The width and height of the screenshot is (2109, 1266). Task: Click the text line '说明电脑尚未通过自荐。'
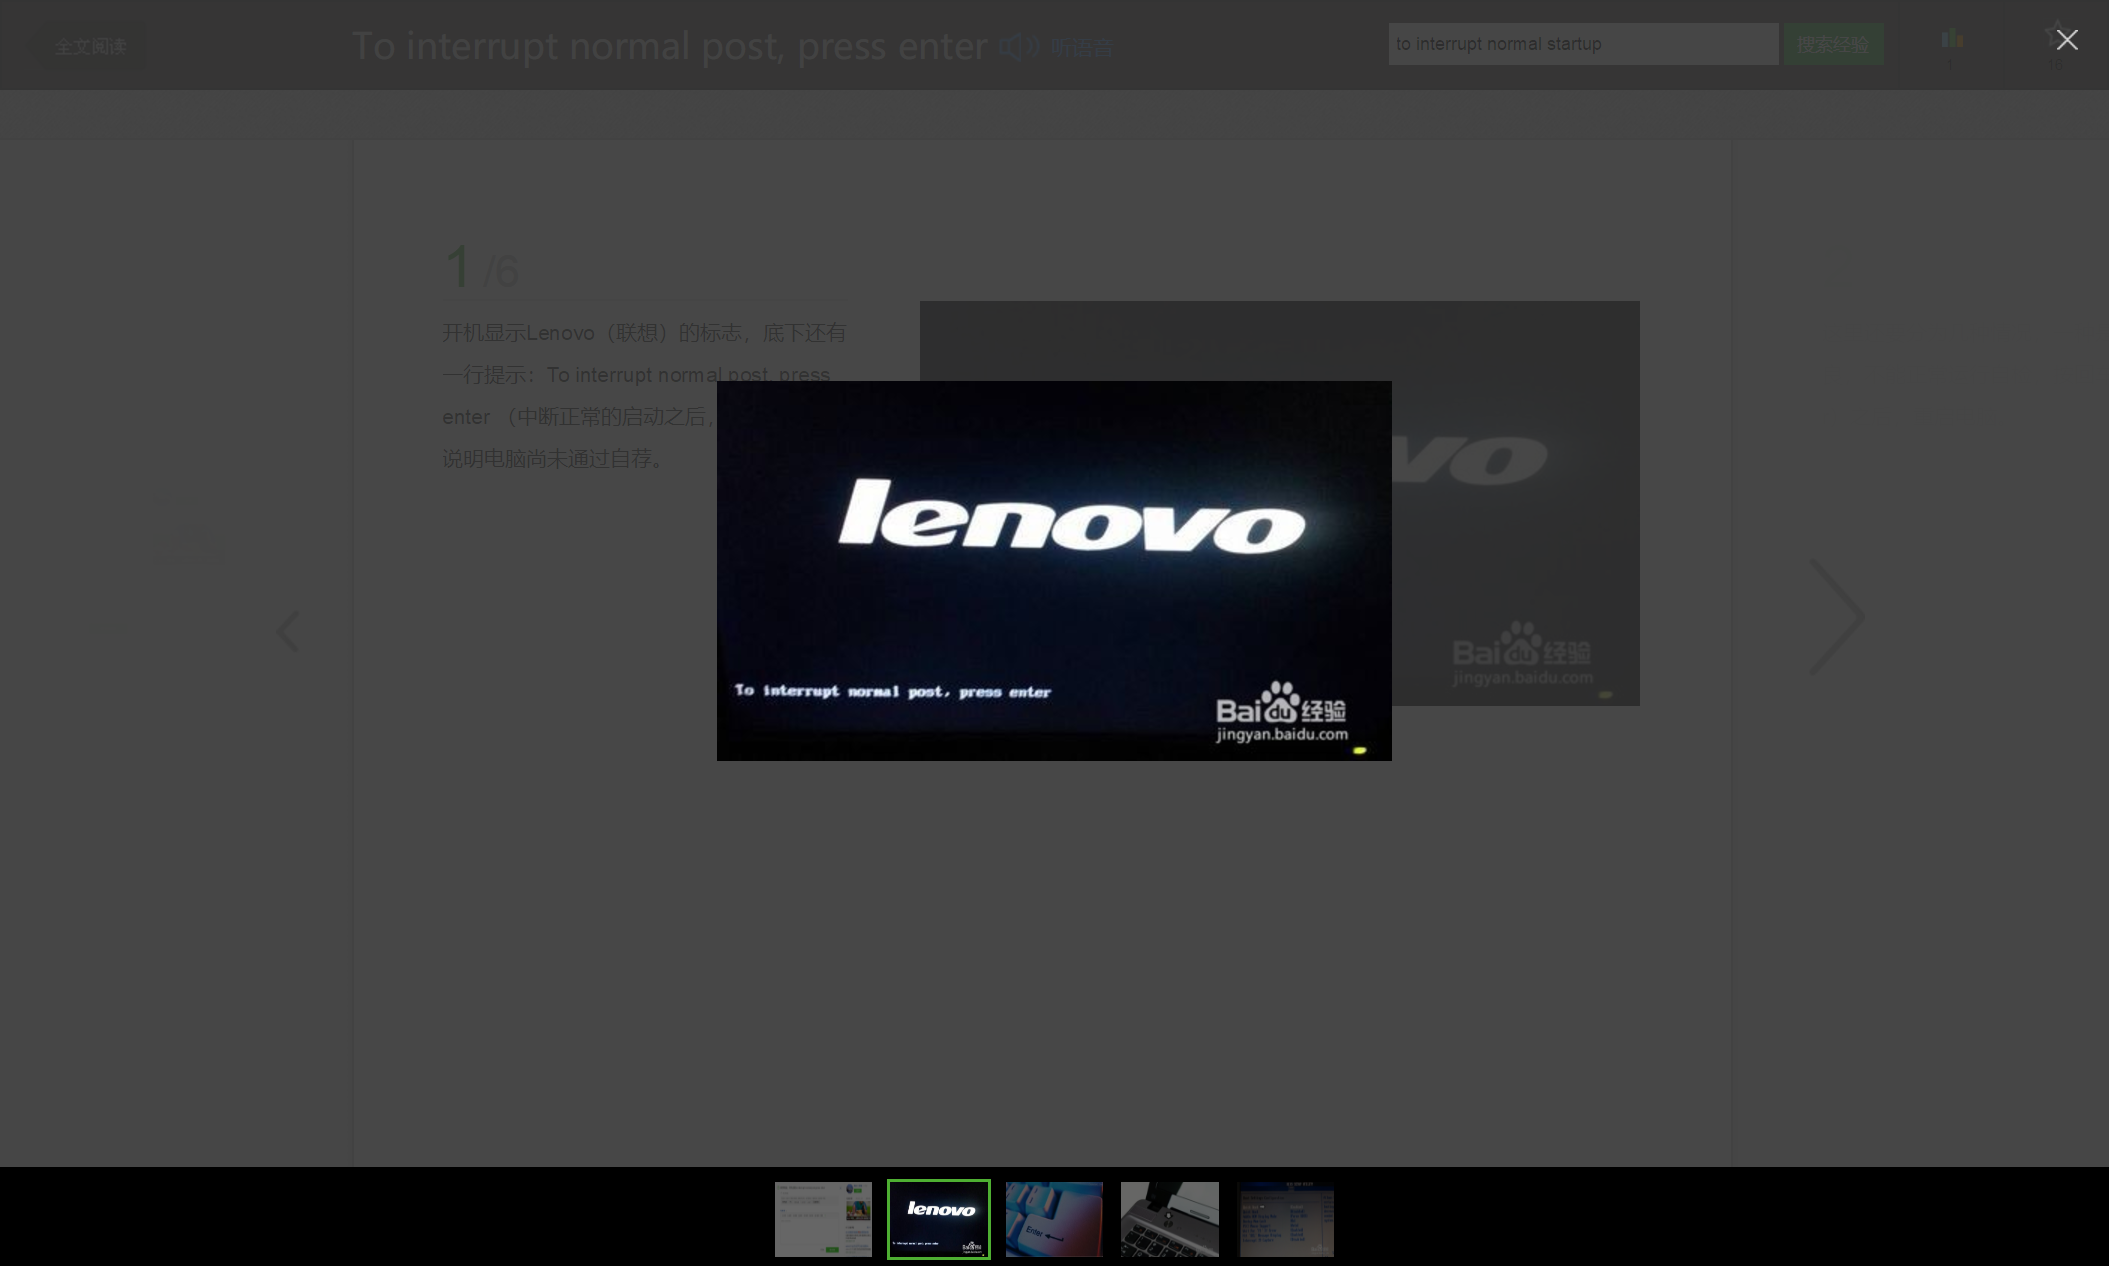tap(557, 459)
